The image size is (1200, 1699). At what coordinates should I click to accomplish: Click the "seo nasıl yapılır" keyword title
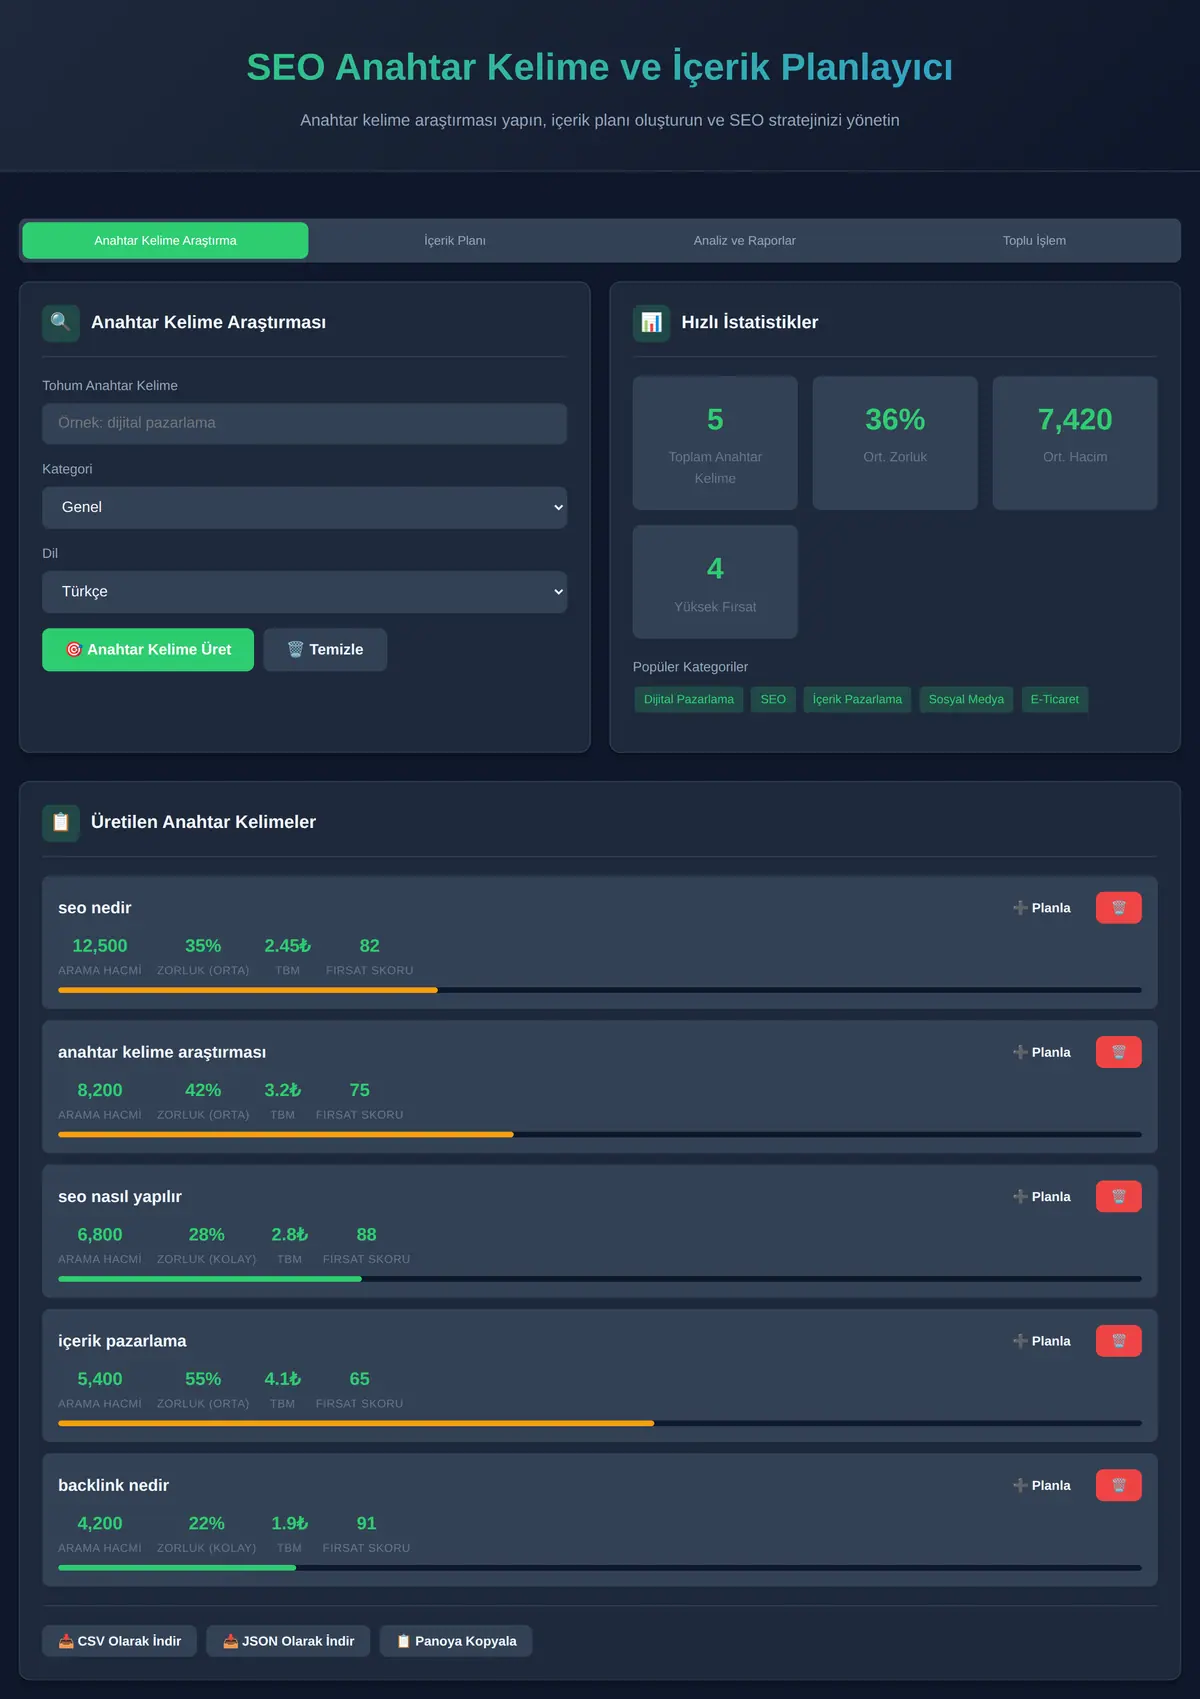tap(120, 1197)
